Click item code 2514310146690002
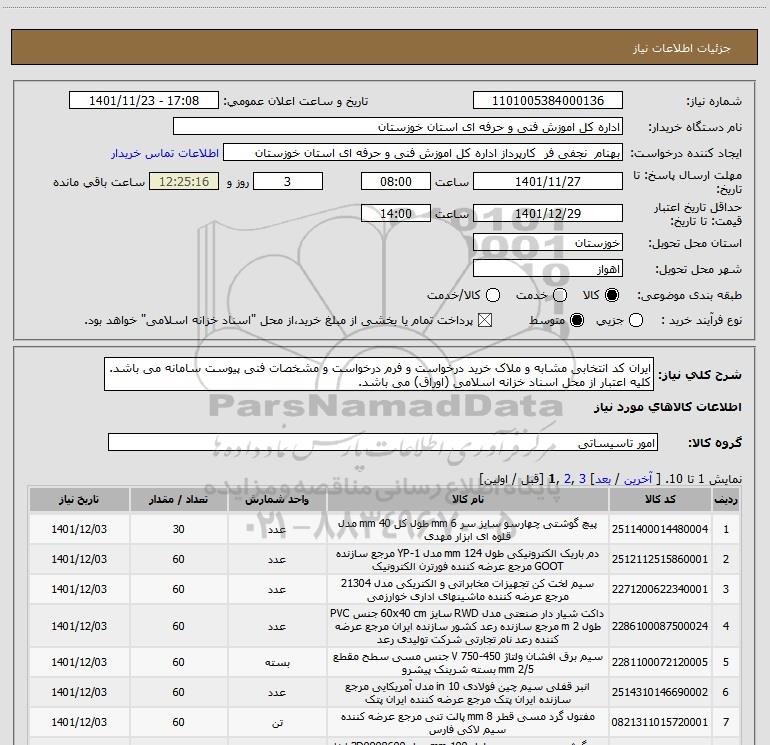Image resolution: width=770 pixels, height=745 pixels. [x=660, y=692]
